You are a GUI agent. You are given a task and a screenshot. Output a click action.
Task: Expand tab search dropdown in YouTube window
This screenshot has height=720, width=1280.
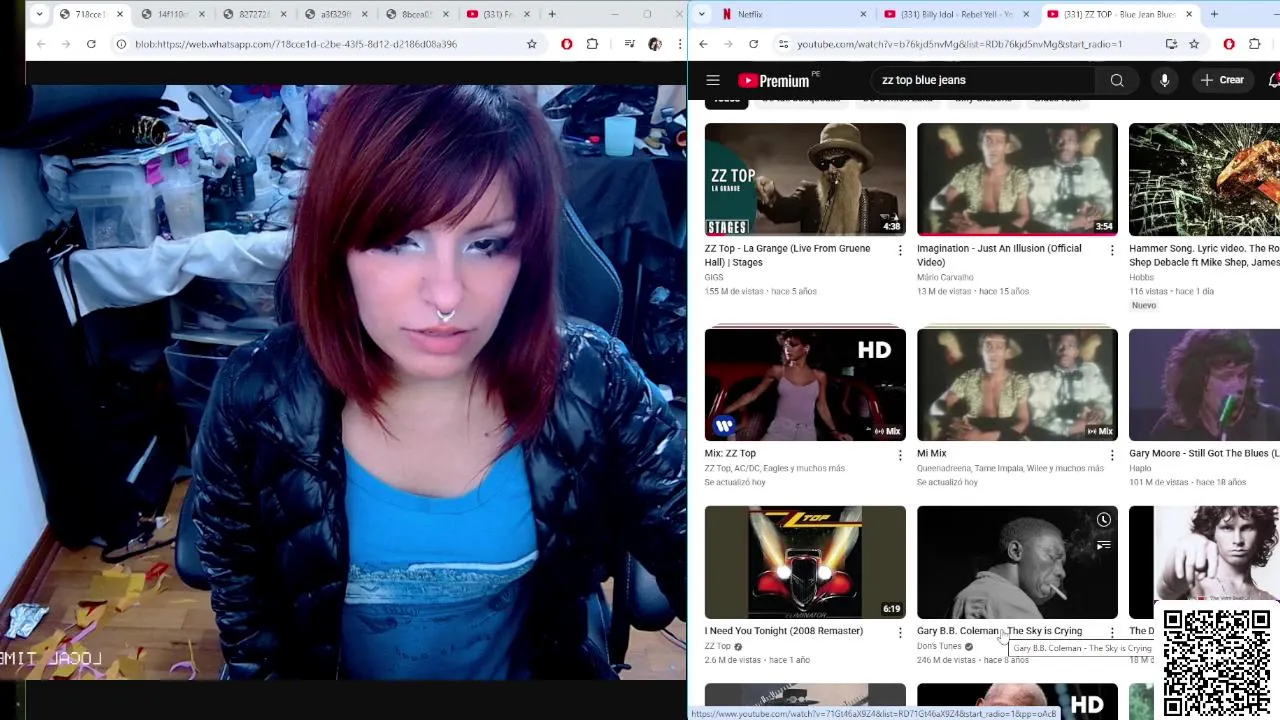702,14
